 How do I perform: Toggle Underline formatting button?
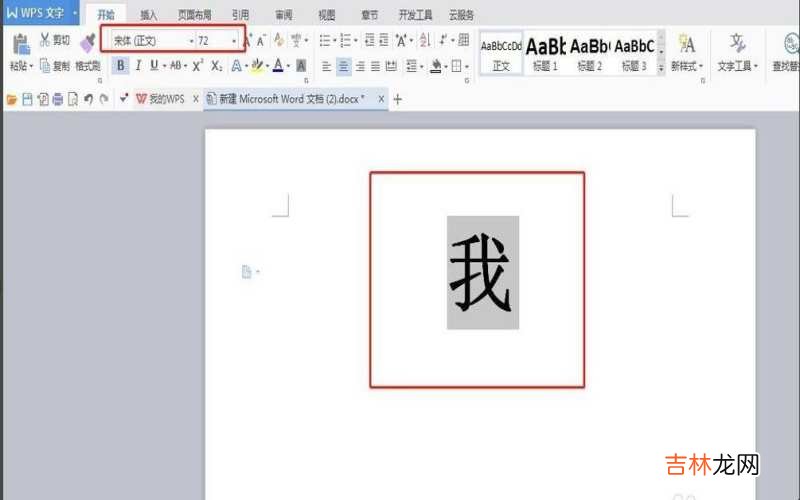153,66
